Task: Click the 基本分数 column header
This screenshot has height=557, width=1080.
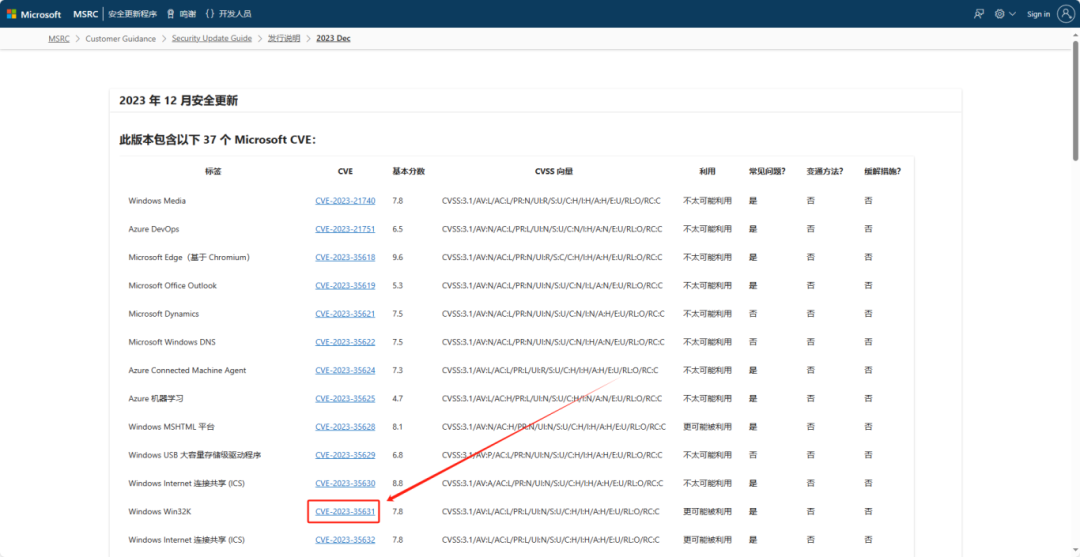Action: point(408,171)
